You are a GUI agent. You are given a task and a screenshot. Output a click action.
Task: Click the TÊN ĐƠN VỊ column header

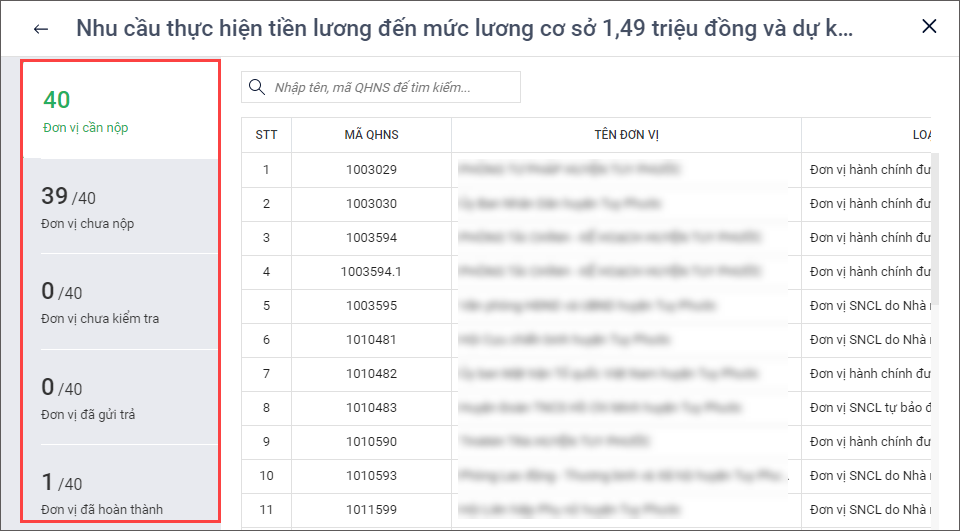point(626,135)
